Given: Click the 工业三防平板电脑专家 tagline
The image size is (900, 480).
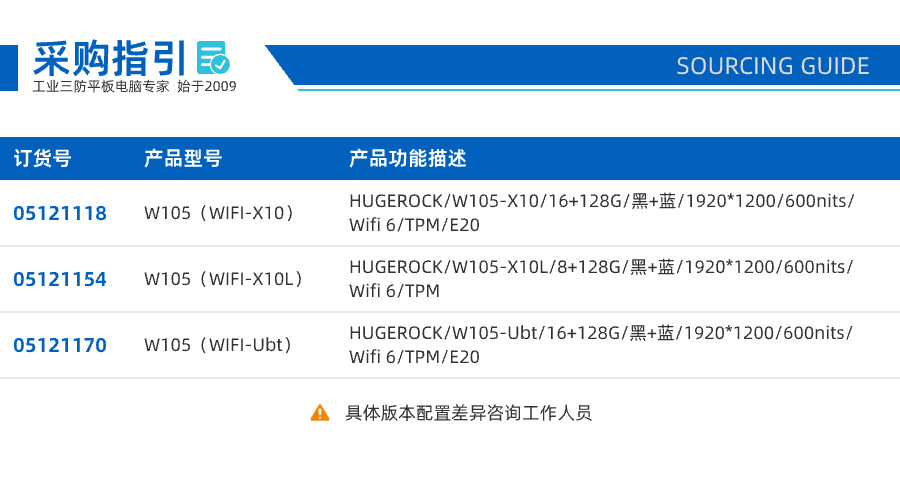Looking at the screenshot, I should (101, 87).
